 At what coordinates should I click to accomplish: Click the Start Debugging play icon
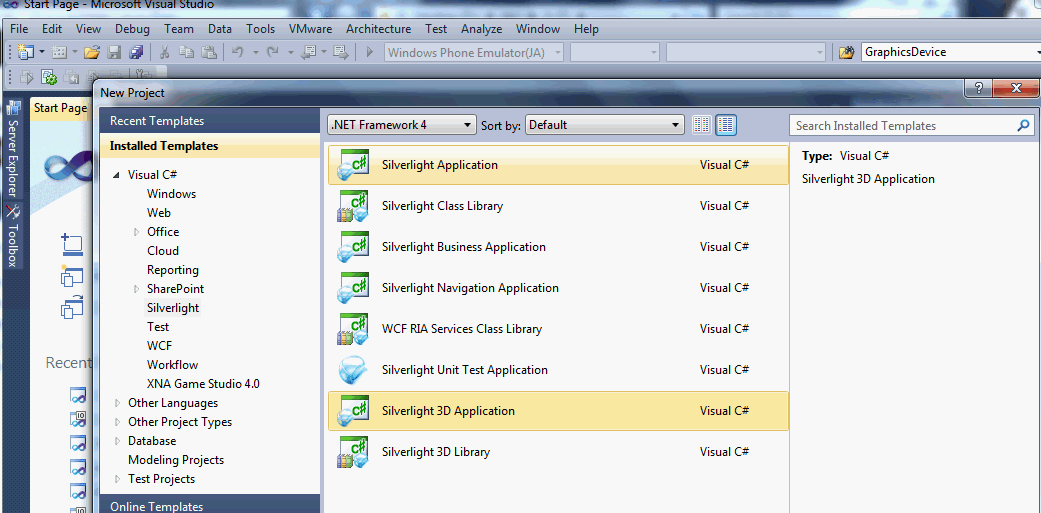[370, 52]
